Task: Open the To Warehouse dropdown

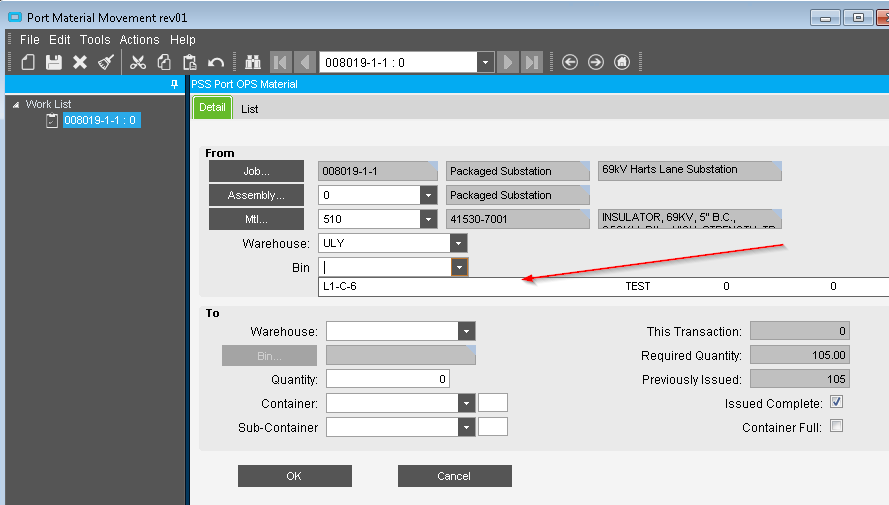Action: (x=466, y=332)
